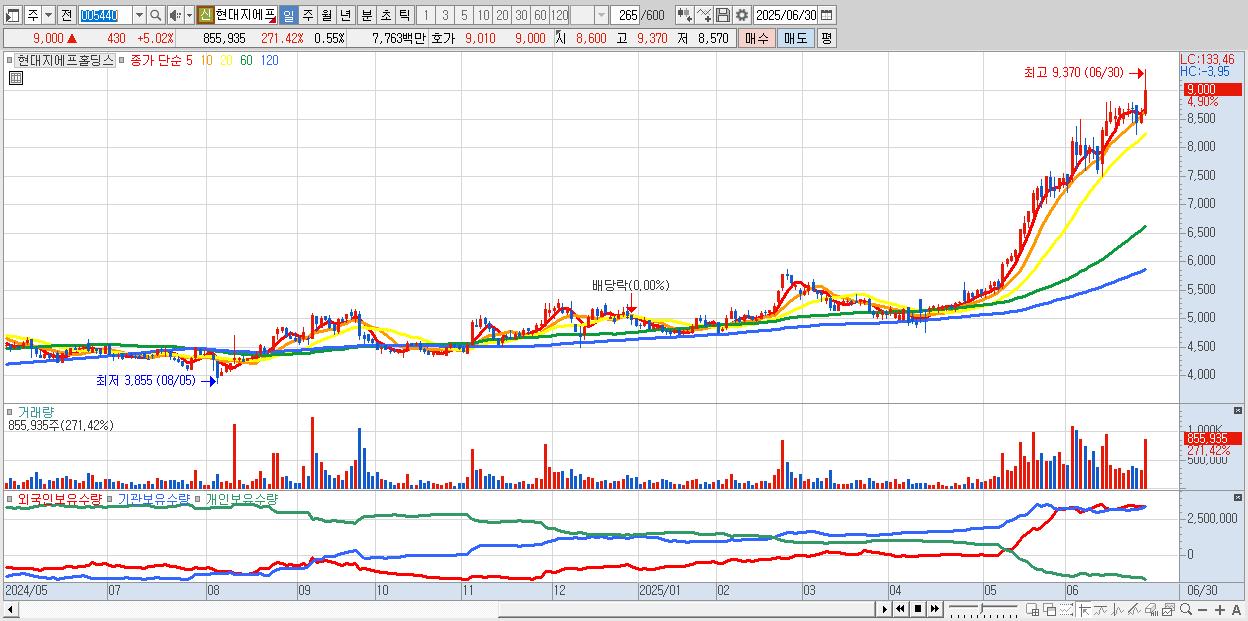This screenshot has height=621, width=1248.
Task: Click the plus zoom-in icon at bottom
Action: (x=1220, y=609)
